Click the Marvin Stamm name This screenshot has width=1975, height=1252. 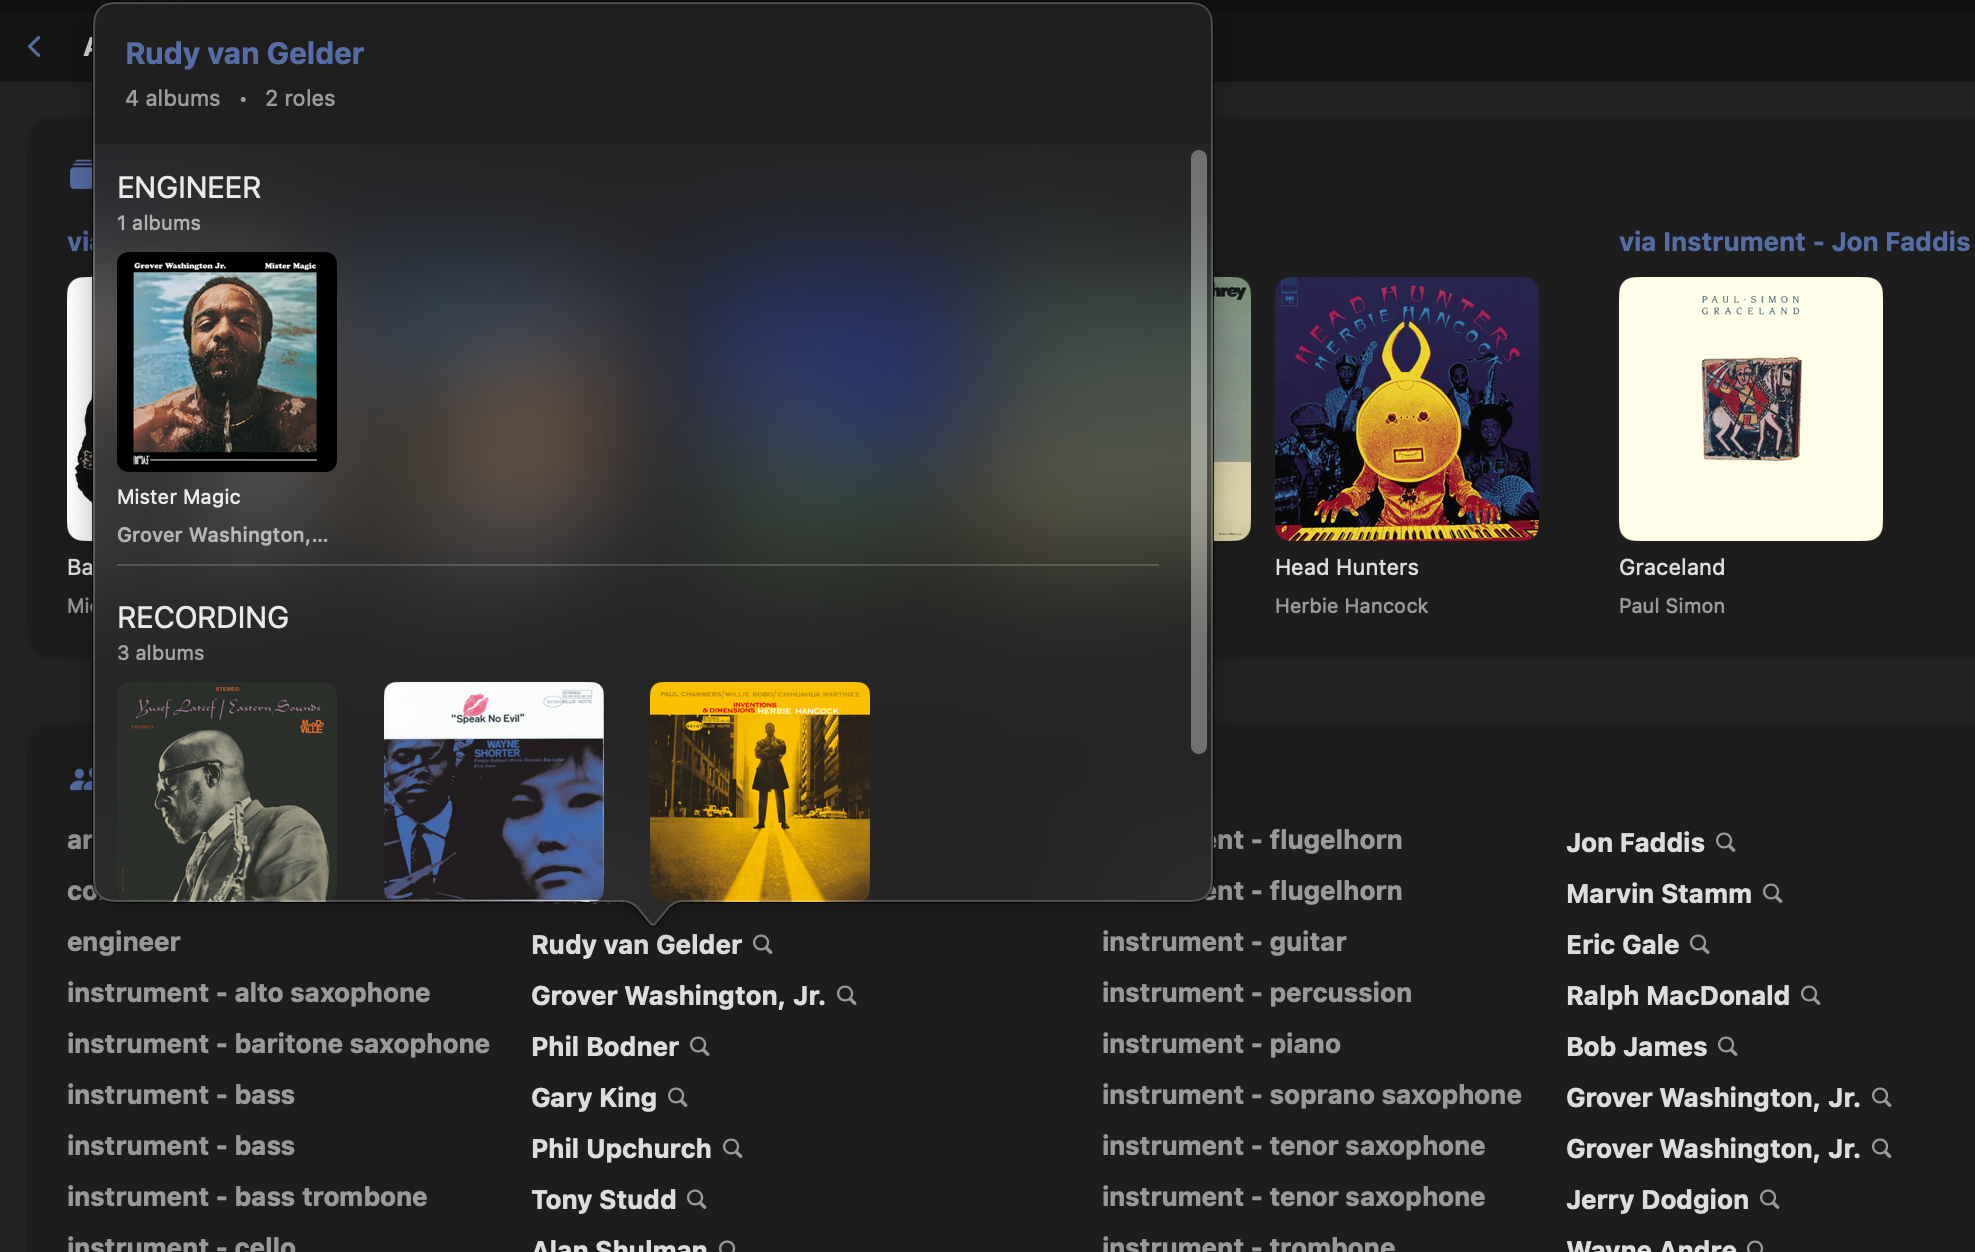point(1659,893)
